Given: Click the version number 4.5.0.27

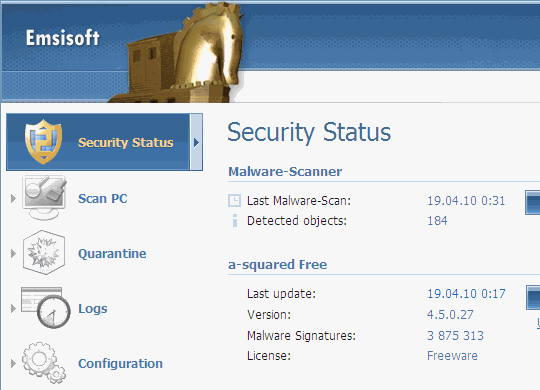Looking at the screenshot, I should [450, 315].
